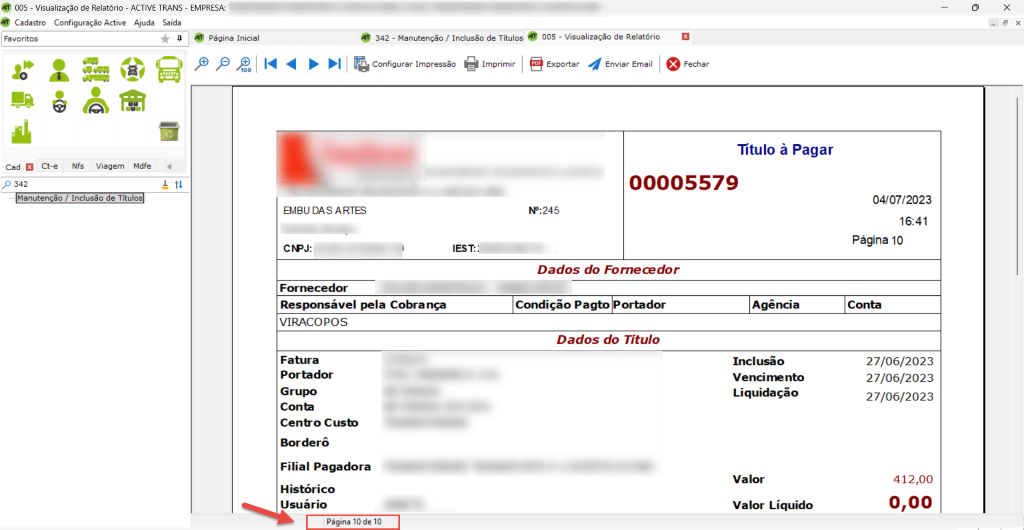
Task: Open Configurar Impressão print setup
Action: coord(405,64)
